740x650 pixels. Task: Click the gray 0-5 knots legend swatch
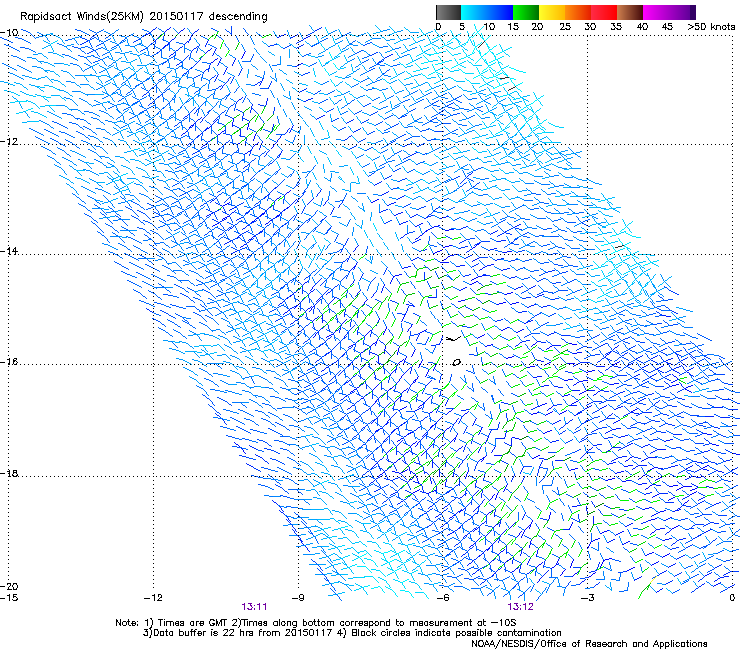coord(448,12)
